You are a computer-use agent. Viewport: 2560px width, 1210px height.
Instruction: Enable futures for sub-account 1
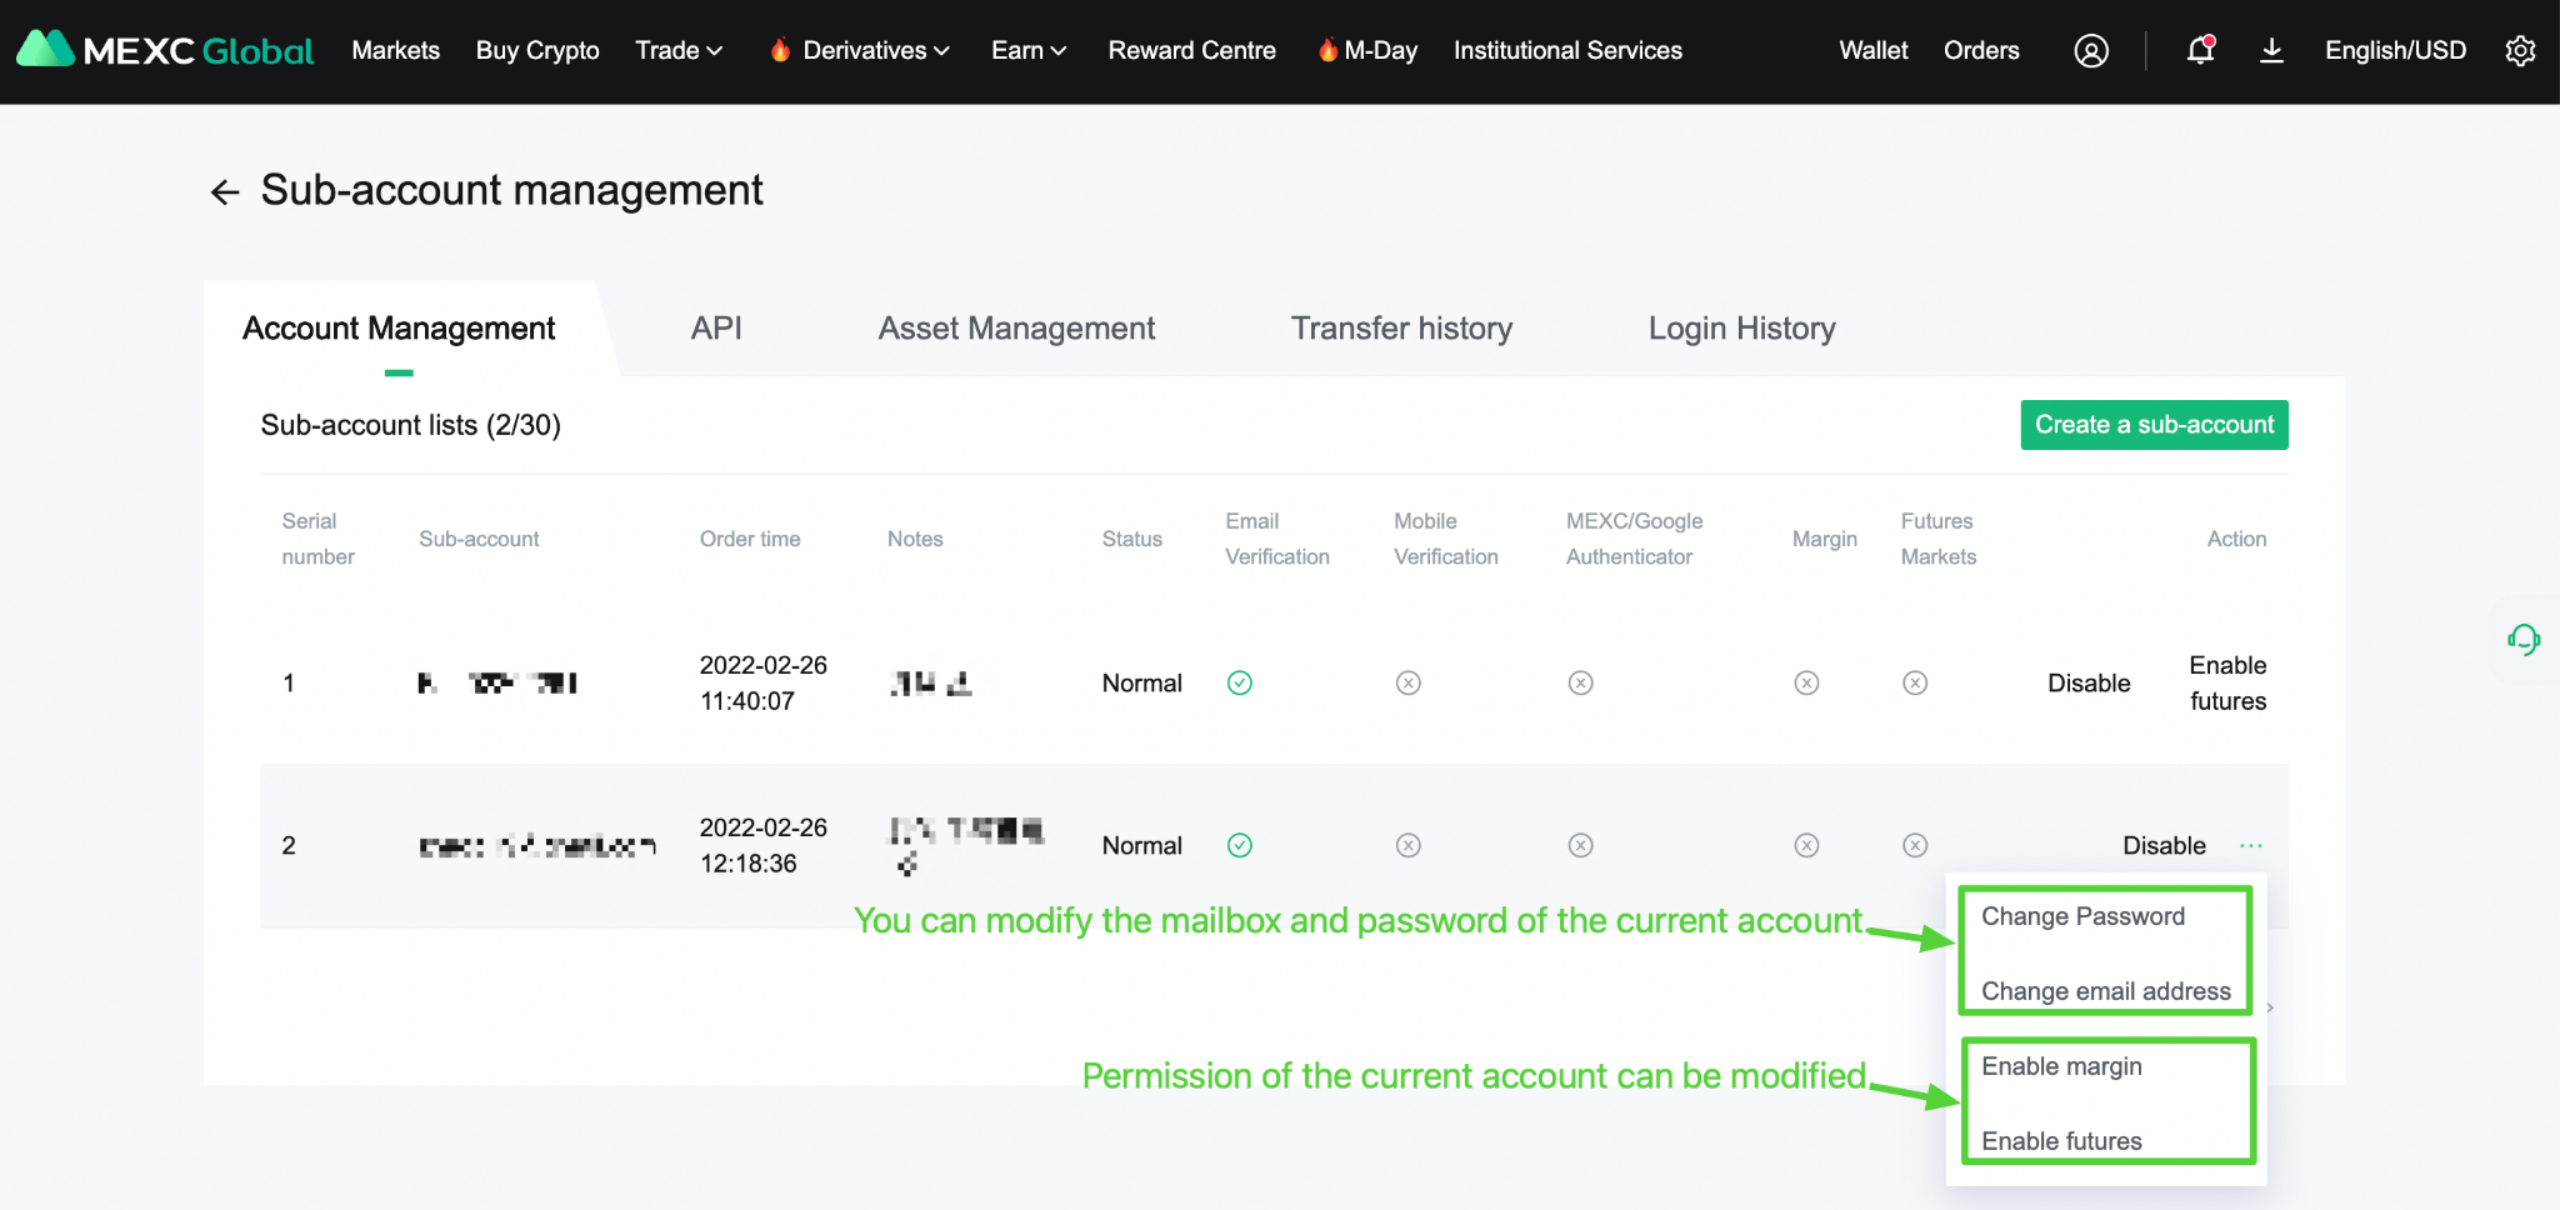click(x=2227, y=683)
